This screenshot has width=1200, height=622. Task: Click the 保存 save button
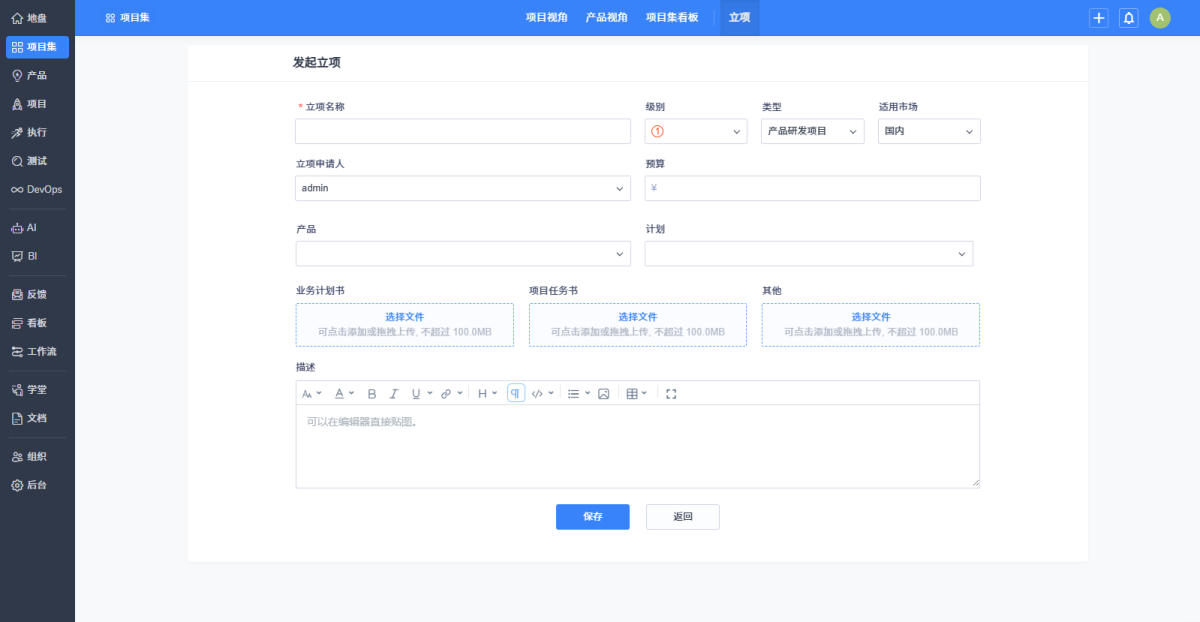click(592, 517)
